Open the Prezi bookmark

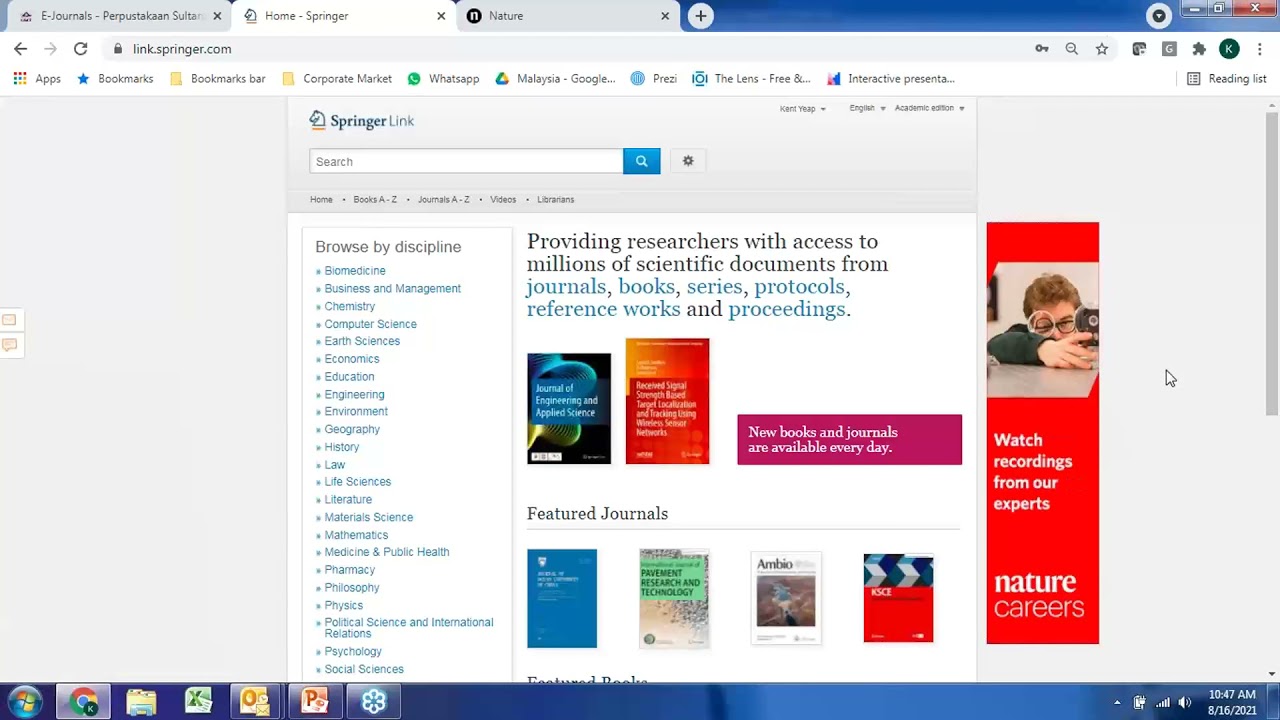pos(654,79)
